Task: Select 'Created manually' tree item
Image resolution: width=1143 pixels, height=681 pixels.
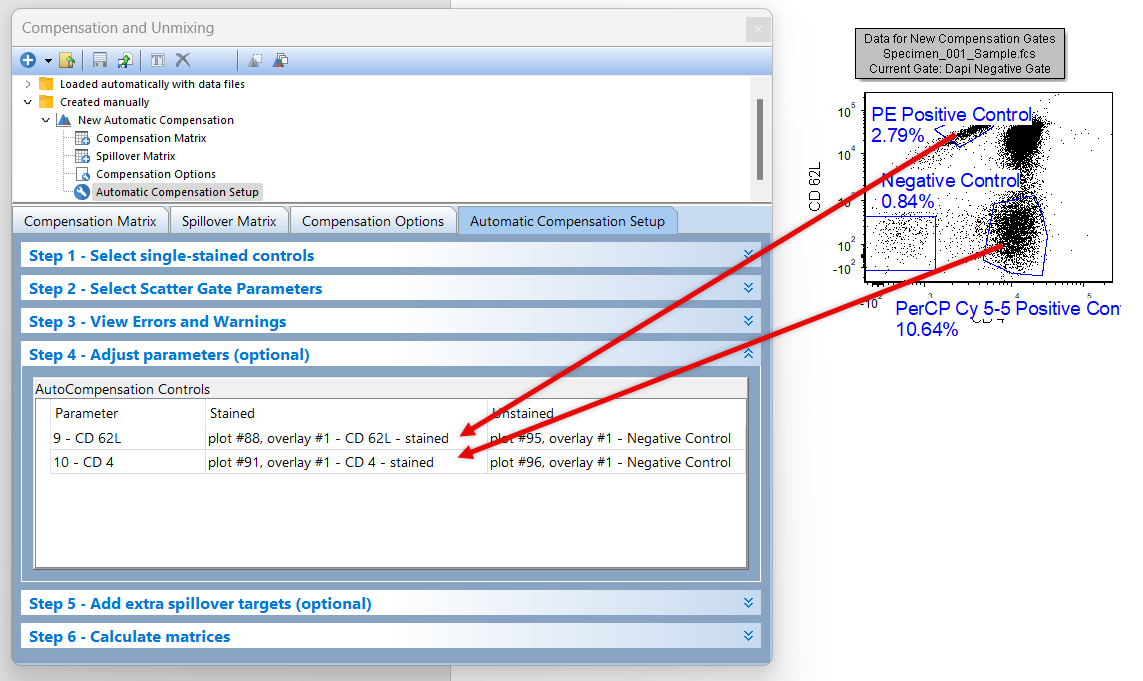Action: (104, 102)
